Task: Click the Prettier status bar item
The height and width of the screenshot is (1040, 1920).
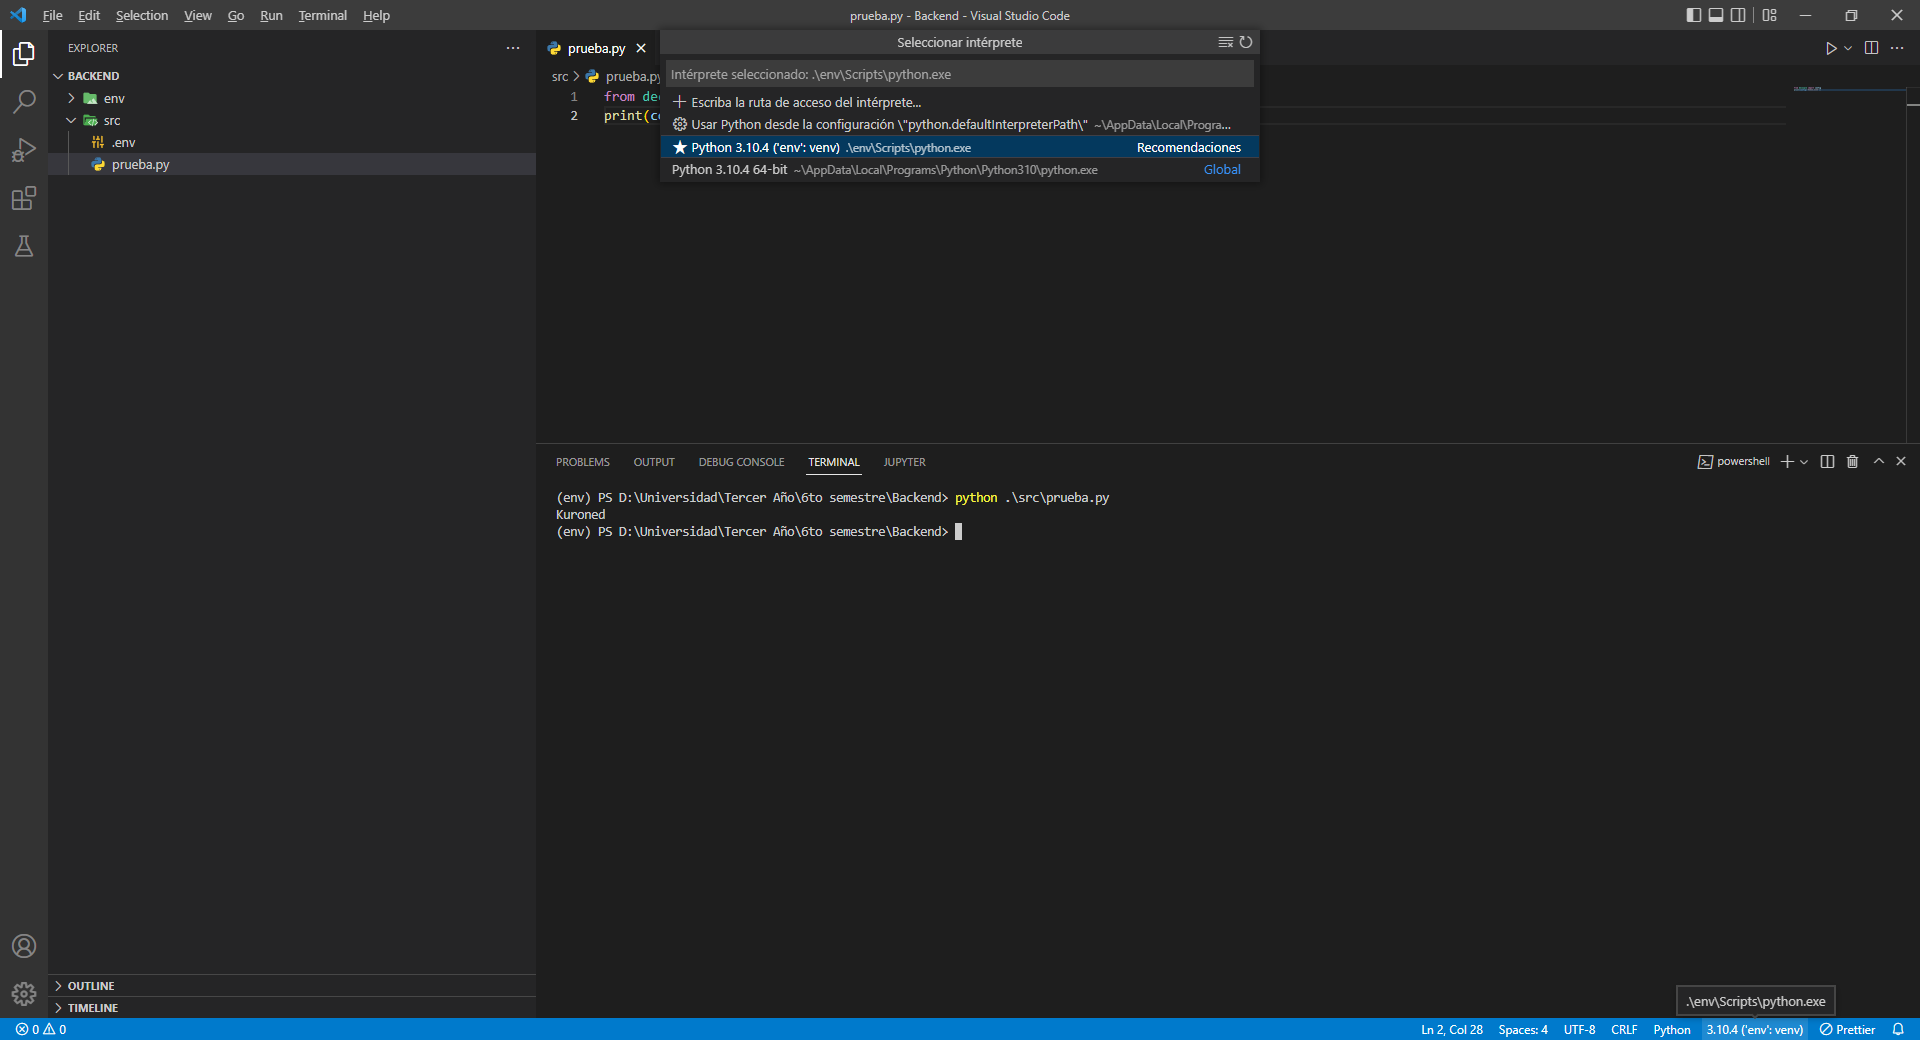Action: 1847,1029
